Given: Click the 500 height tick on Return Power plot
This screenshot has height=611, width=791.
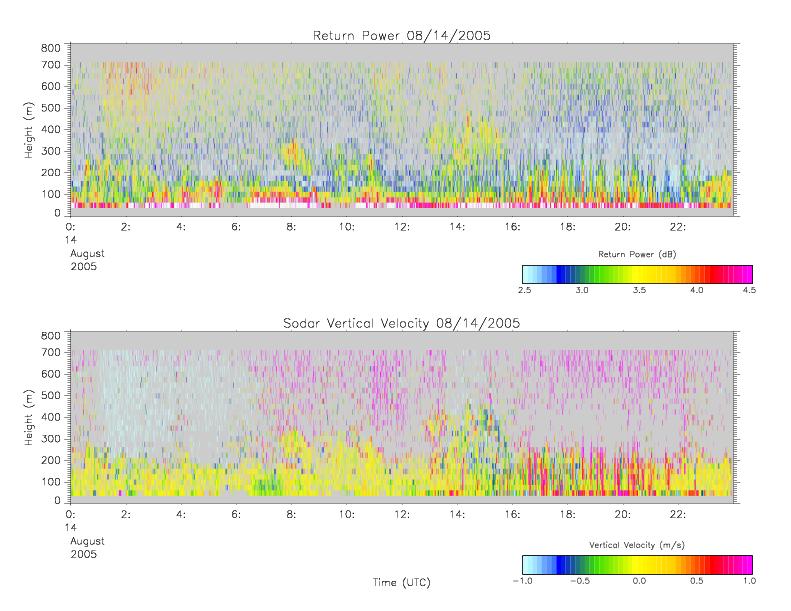Looking at the screenshot, I should pos(50,108).
